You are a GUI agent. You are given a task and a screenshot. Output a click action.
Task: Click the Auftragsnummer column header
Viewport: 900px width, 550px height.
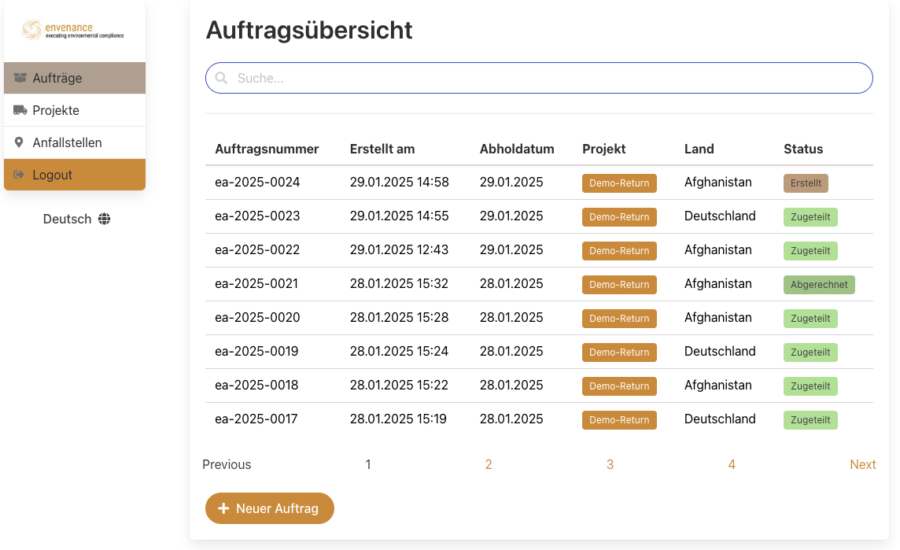(x=267, y=149)
